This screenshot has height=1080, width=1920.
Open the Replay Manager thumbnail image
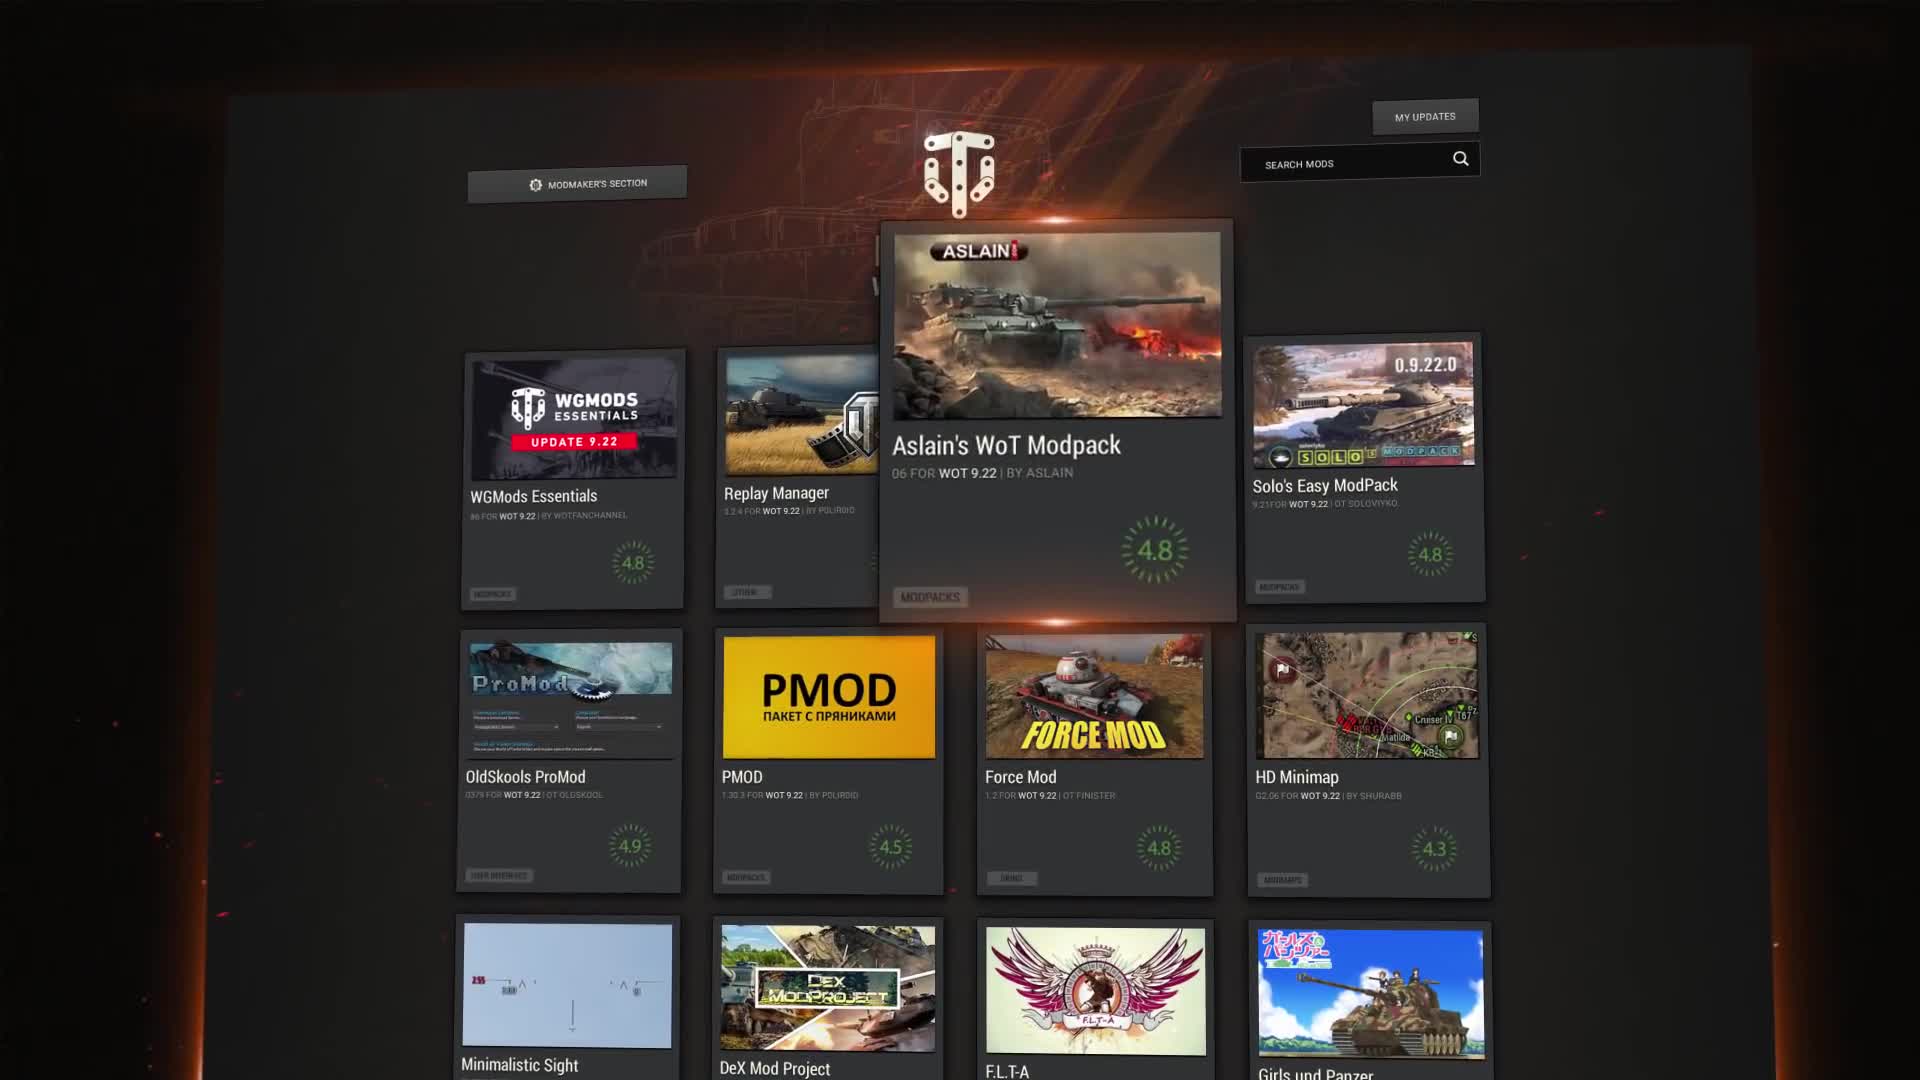(x=802, y=414)
